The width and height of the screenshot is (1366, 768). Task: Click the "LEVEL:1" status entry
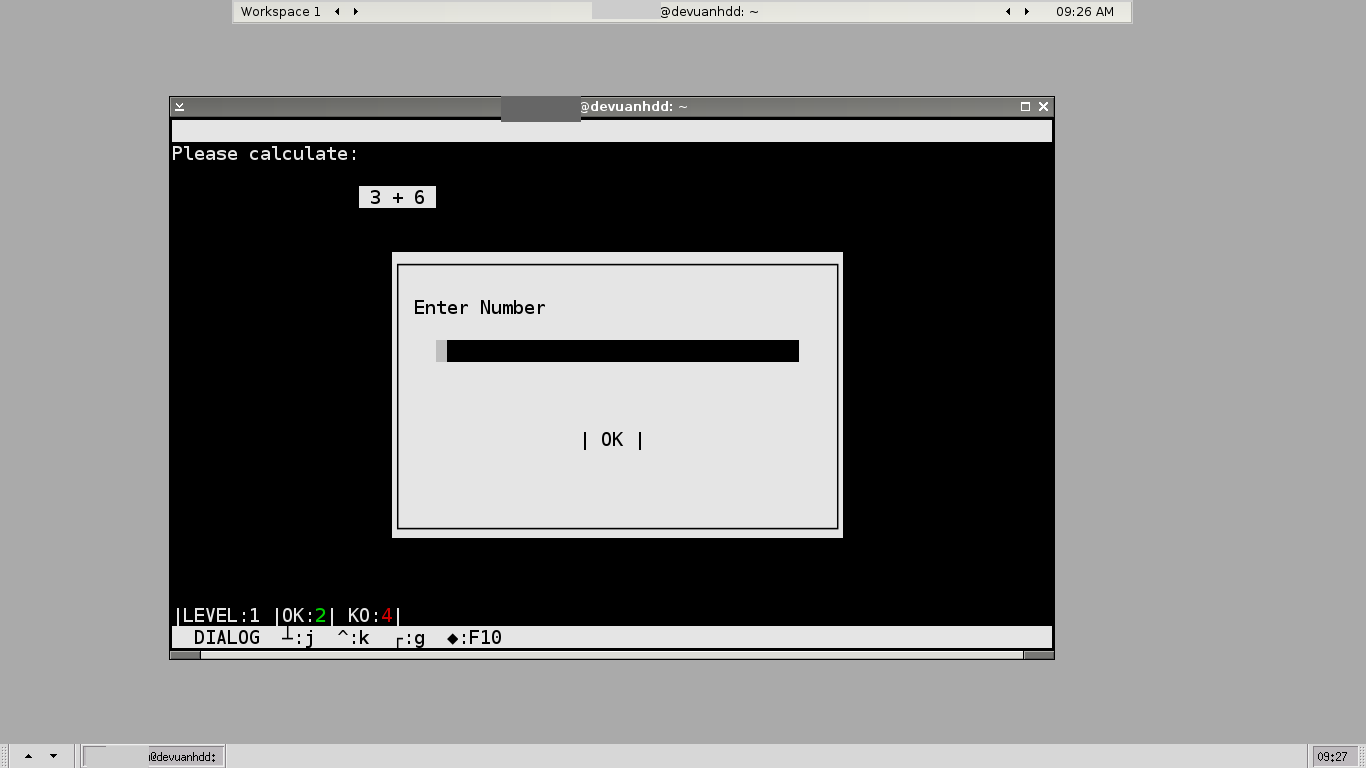click(x=221, y=616)
